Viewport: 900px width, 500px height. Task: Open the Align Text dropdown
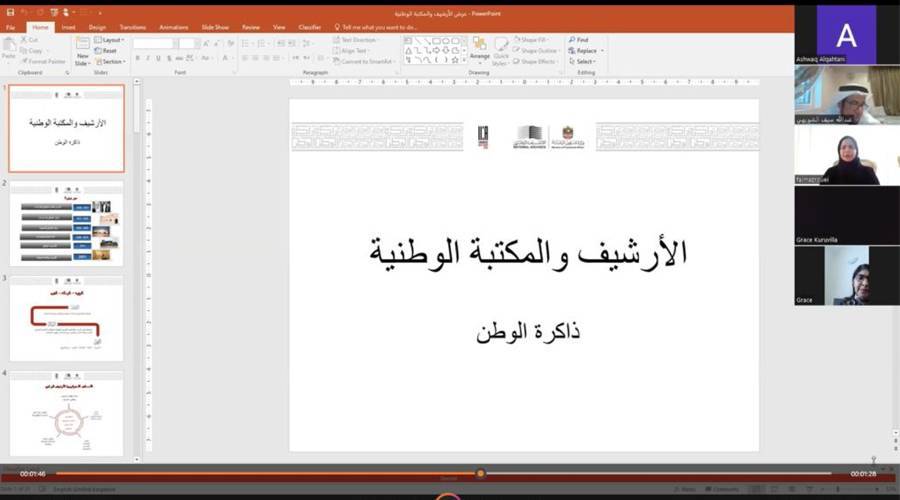coord(351,51)
